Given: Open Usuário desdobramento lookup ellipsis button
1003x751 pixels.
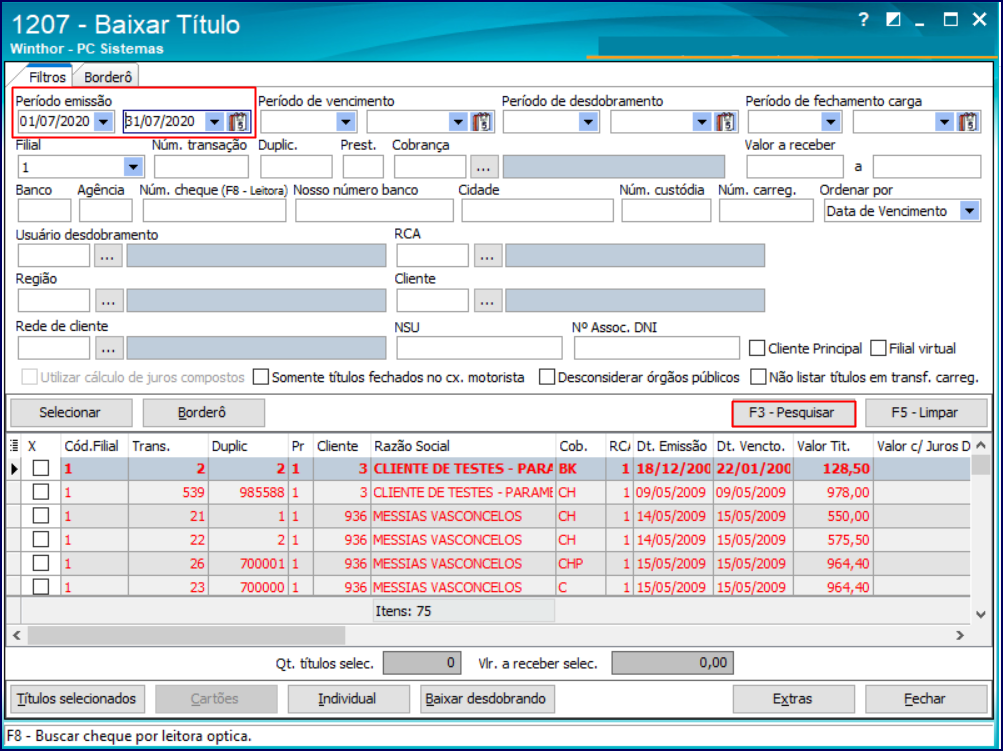Looking at the screenshot, I should (x=108, y=255).
